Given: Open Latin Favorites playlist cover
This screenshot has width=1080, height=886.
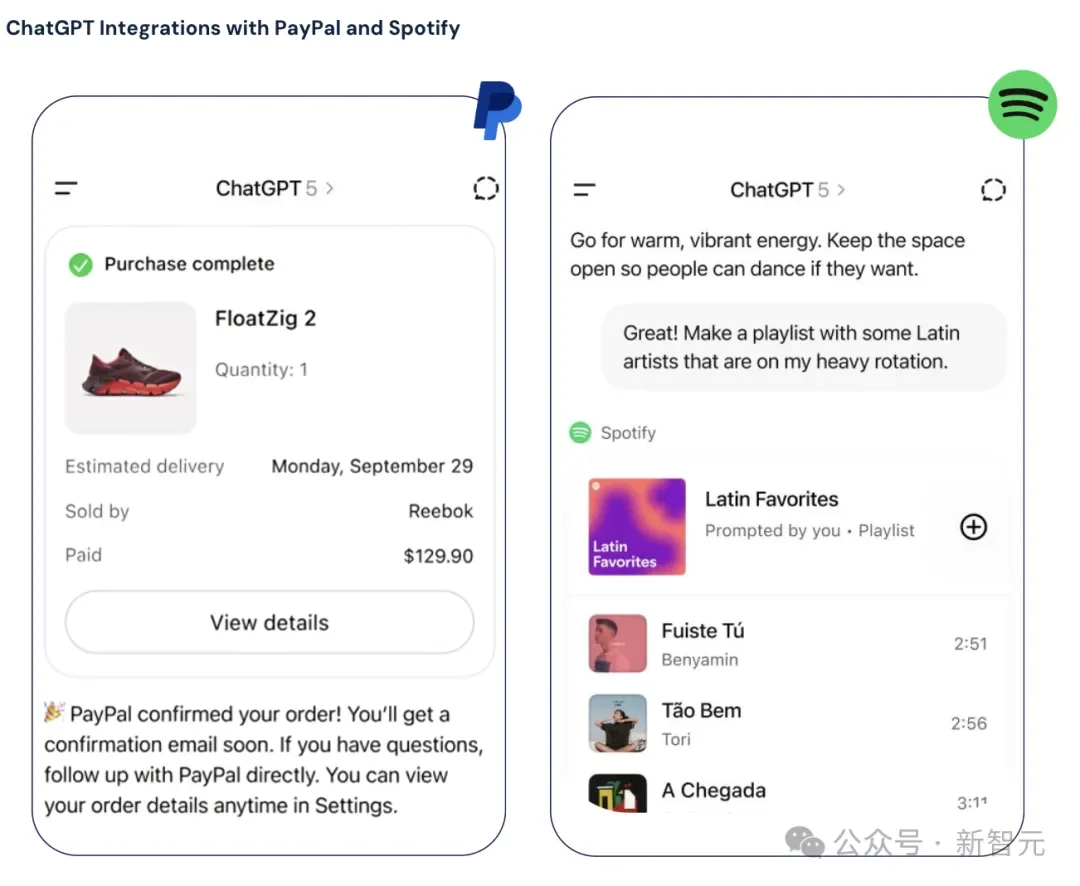Looking at the screenshot, I should click(x=637, y=526).
